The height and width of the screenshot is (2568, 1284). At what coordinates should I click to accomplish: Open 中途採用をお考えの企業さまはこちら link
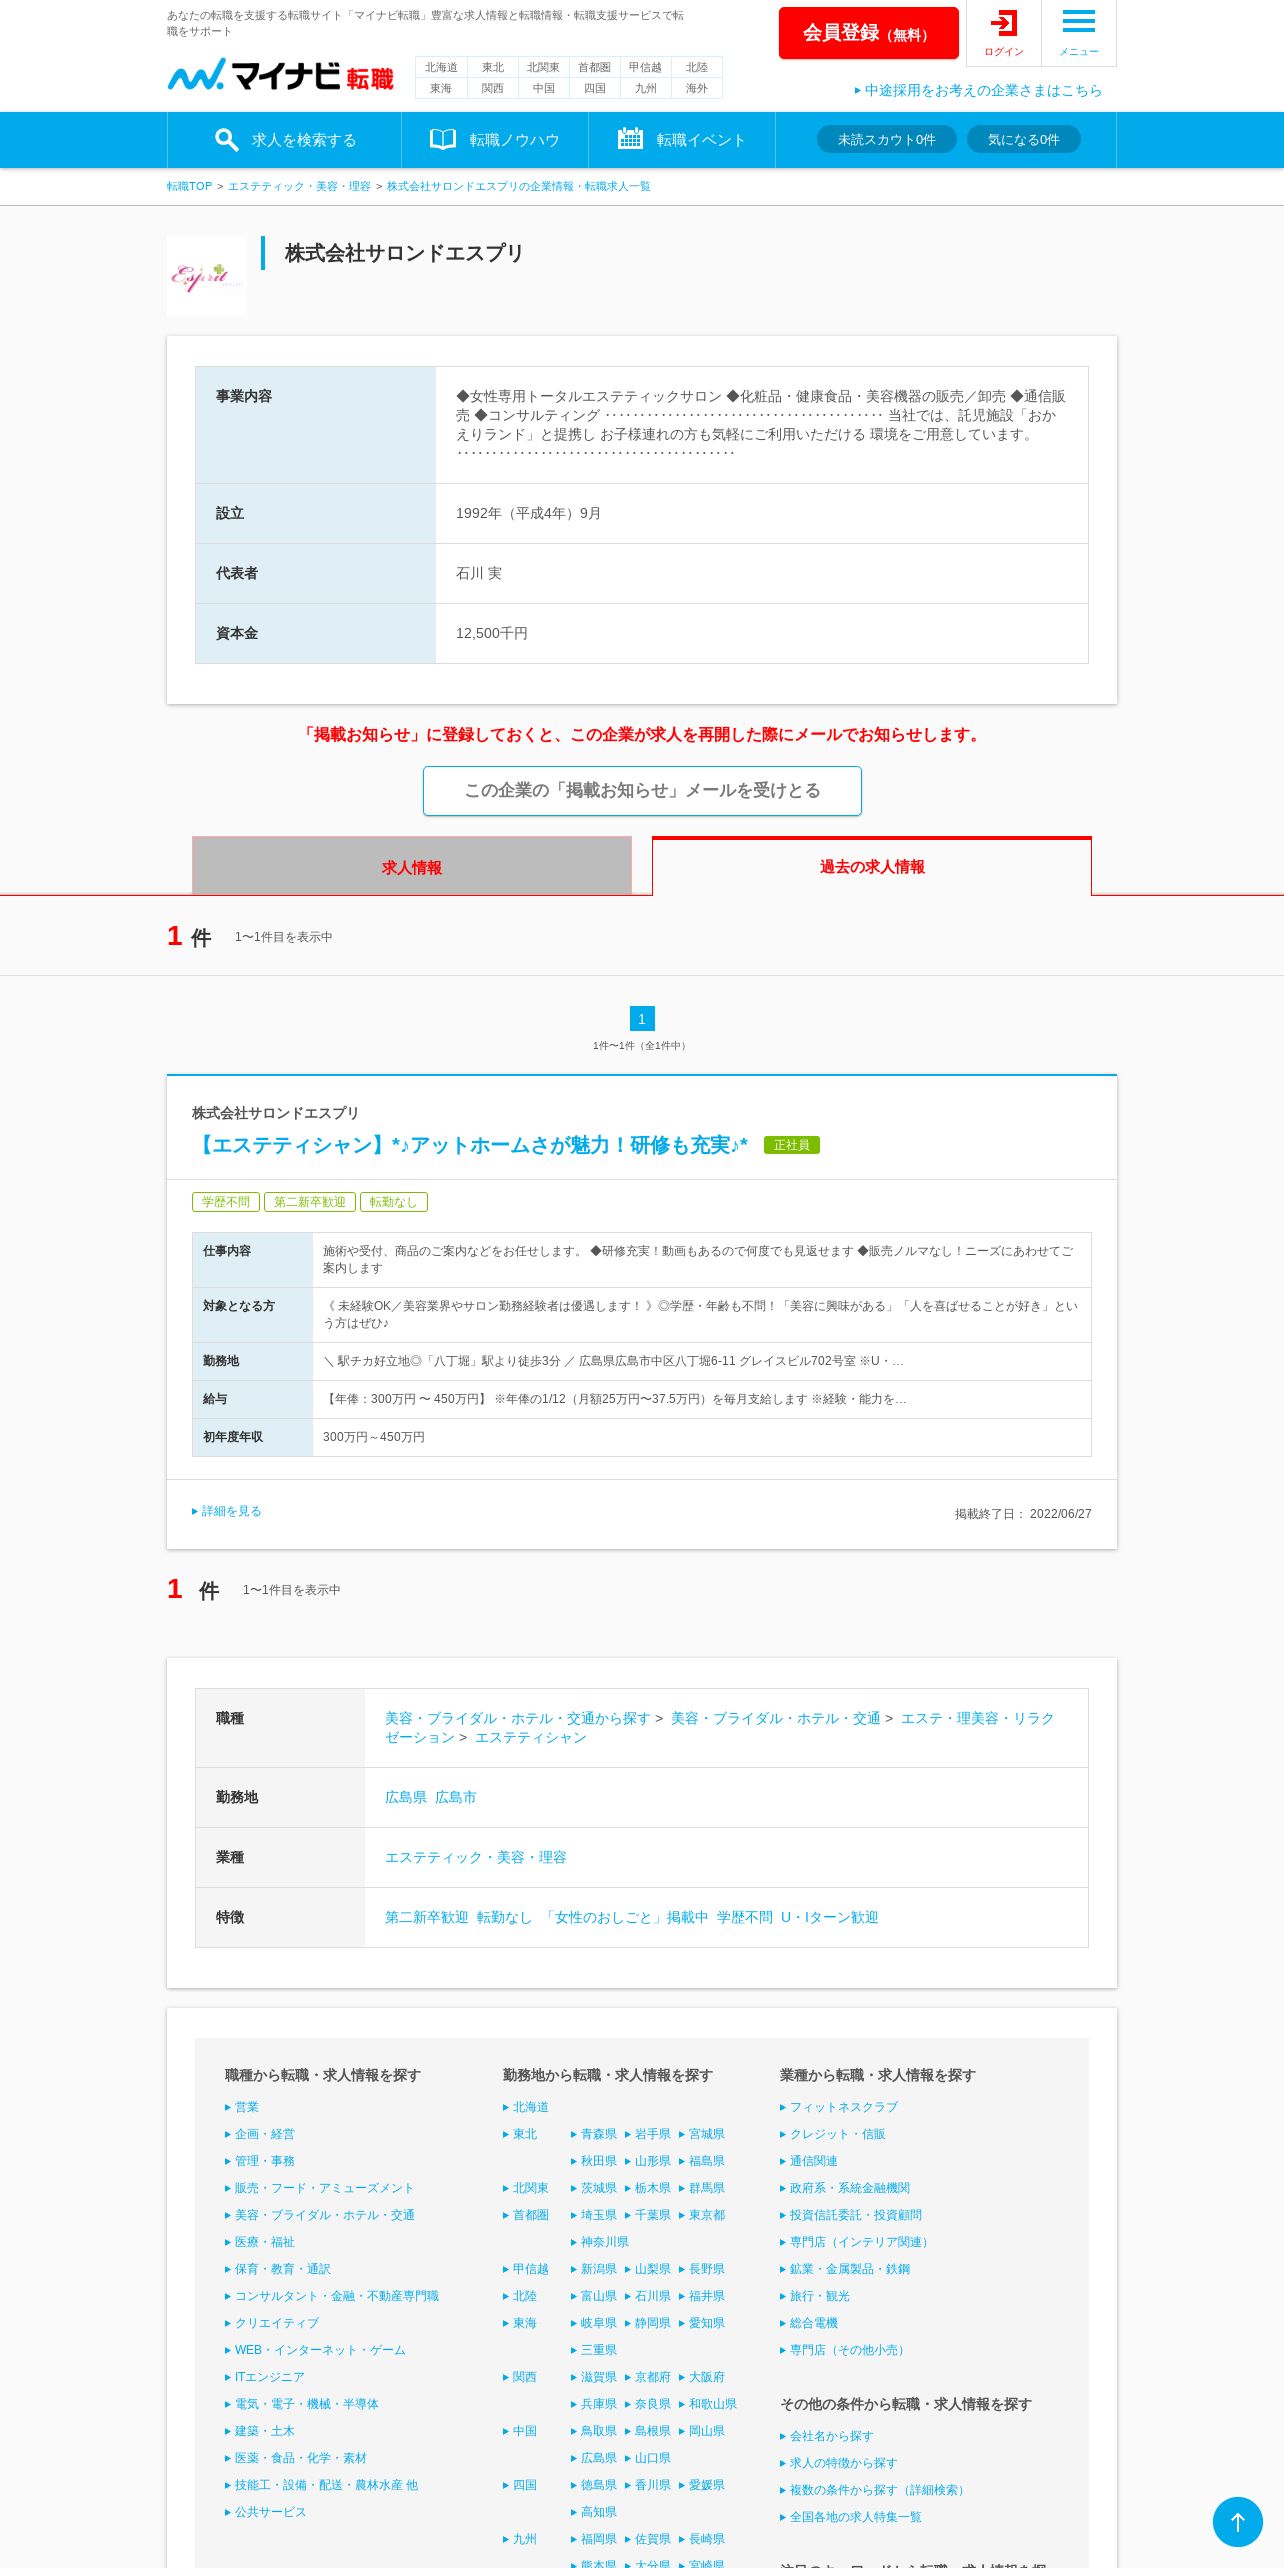(x=978, y=90)
